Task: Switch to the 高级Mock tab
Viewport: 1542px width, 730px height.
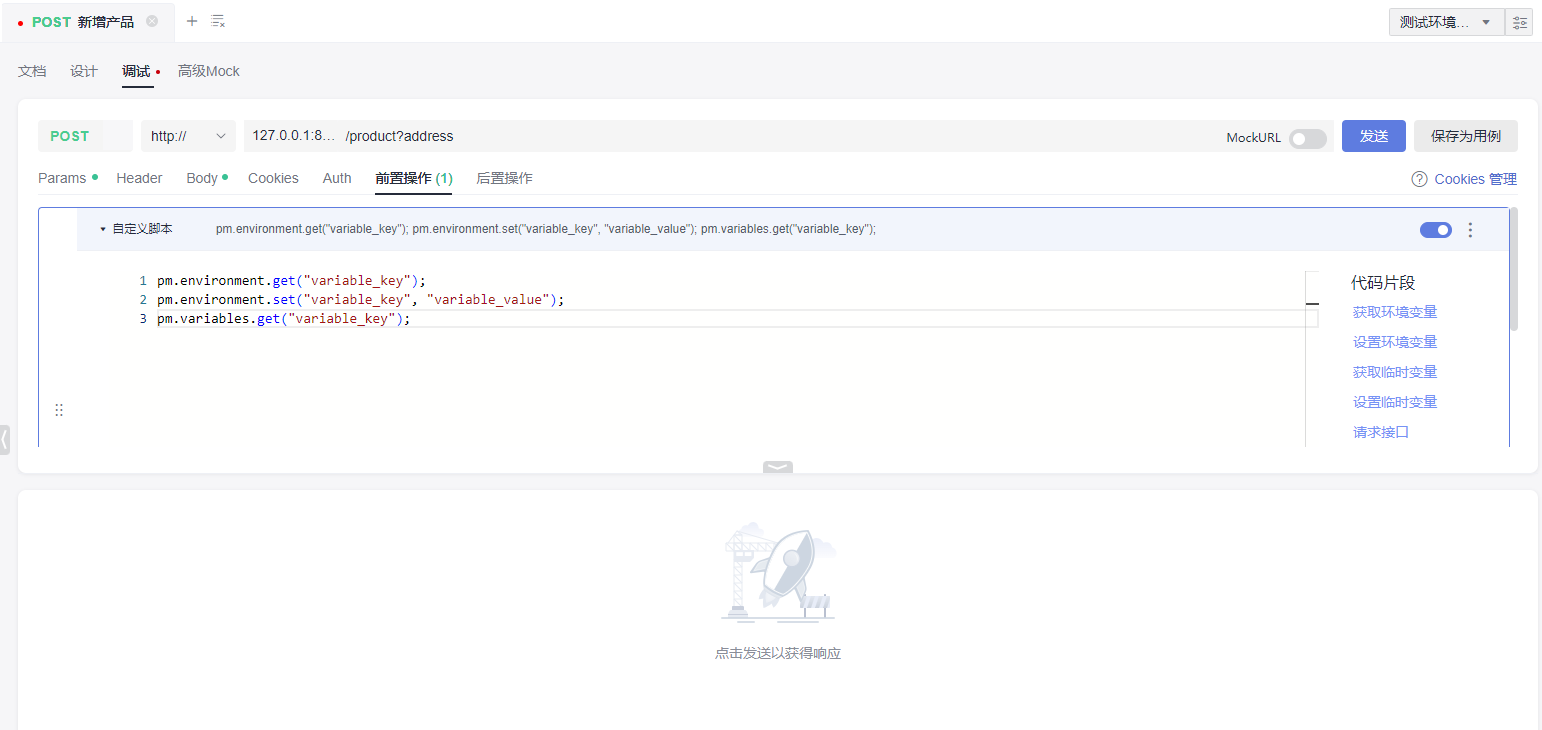Action: pos(208,71)
